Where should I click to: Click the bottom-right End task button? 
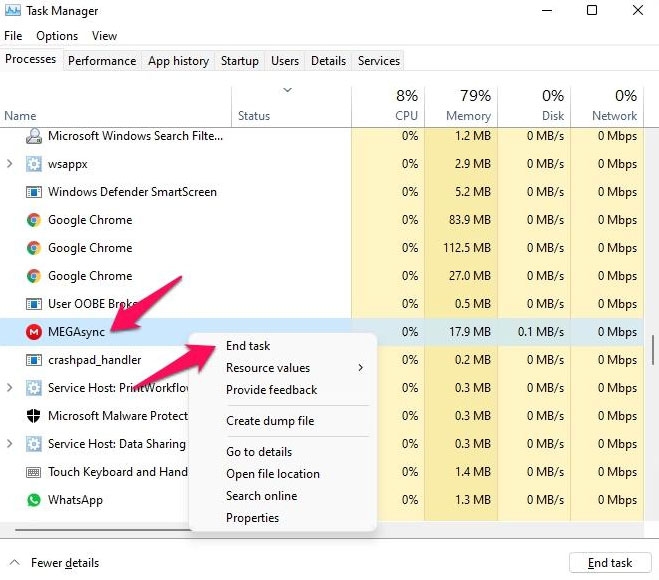pyautogui.click(x=610, y=563)
